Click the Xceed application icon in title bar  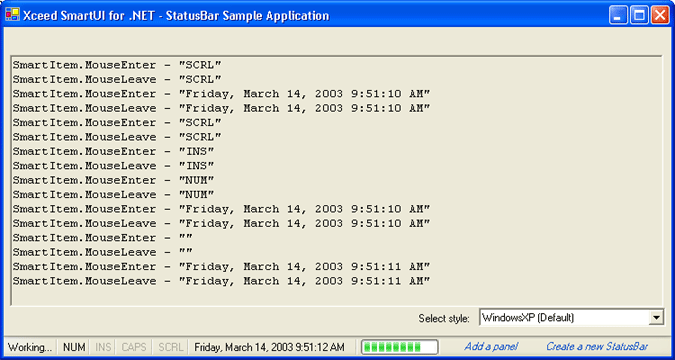click(x=12, y=15)
